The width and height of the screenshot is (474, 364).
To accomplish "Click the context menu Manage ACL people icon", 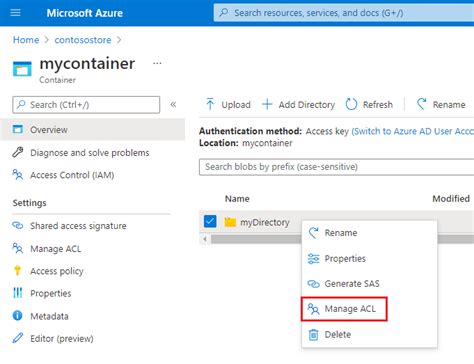I will 313,309.
